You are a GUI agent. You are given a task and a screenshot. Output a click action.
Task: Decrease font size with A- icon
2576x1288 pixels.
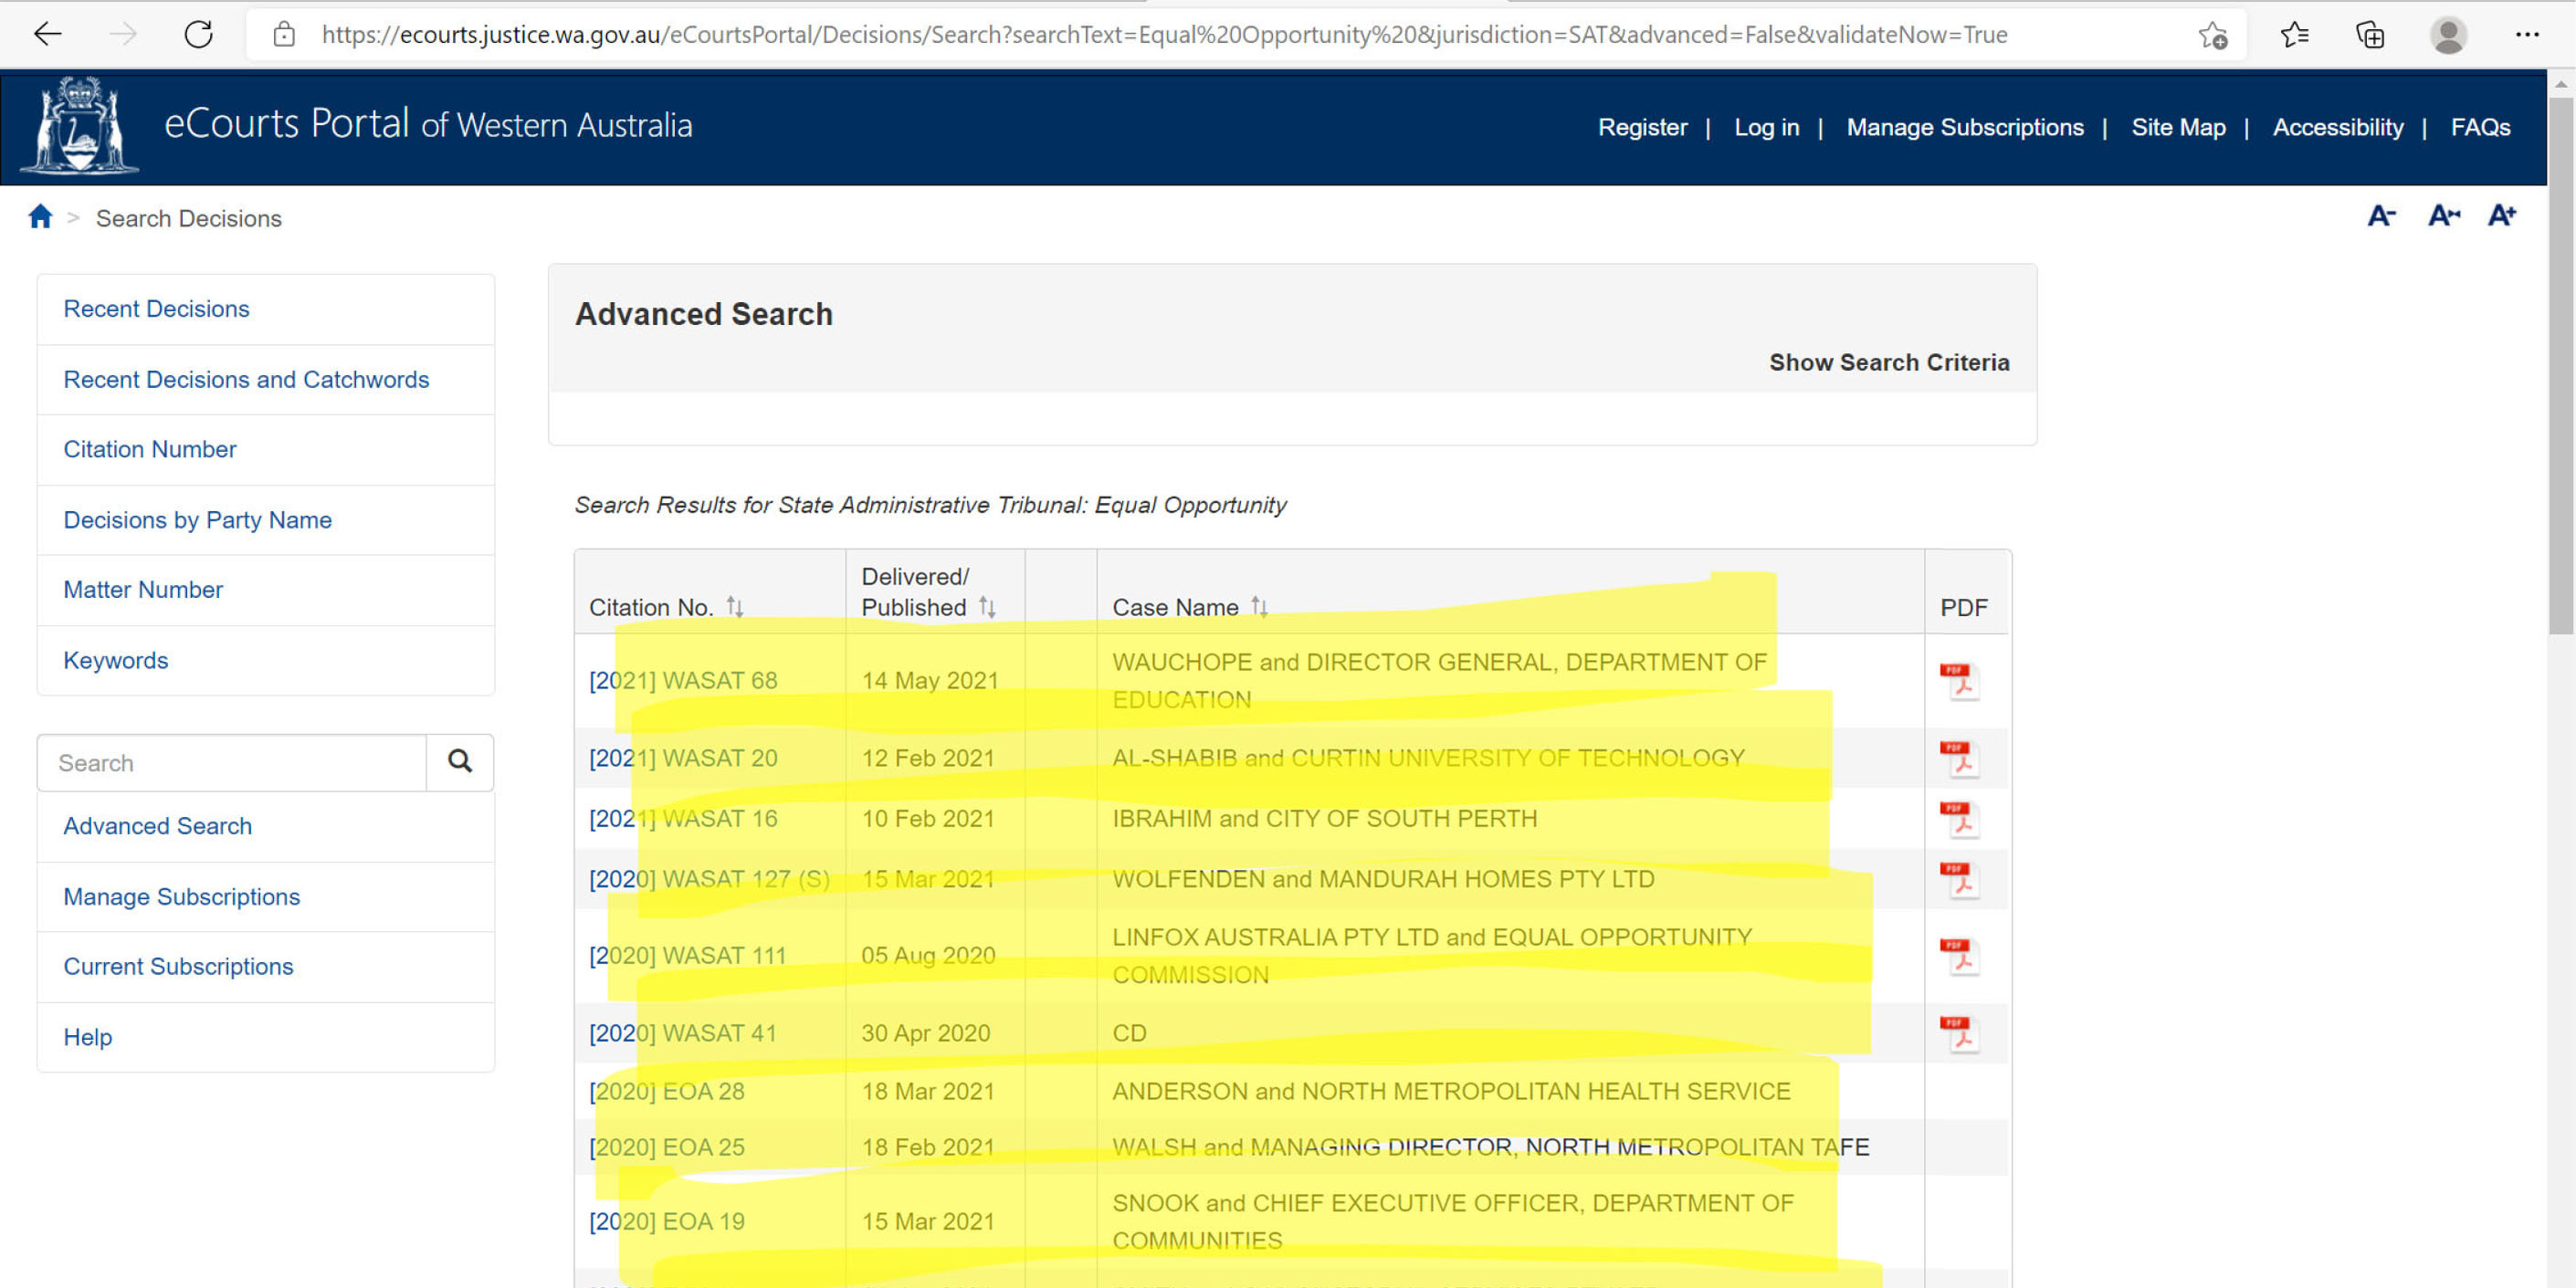[2381, 216]
